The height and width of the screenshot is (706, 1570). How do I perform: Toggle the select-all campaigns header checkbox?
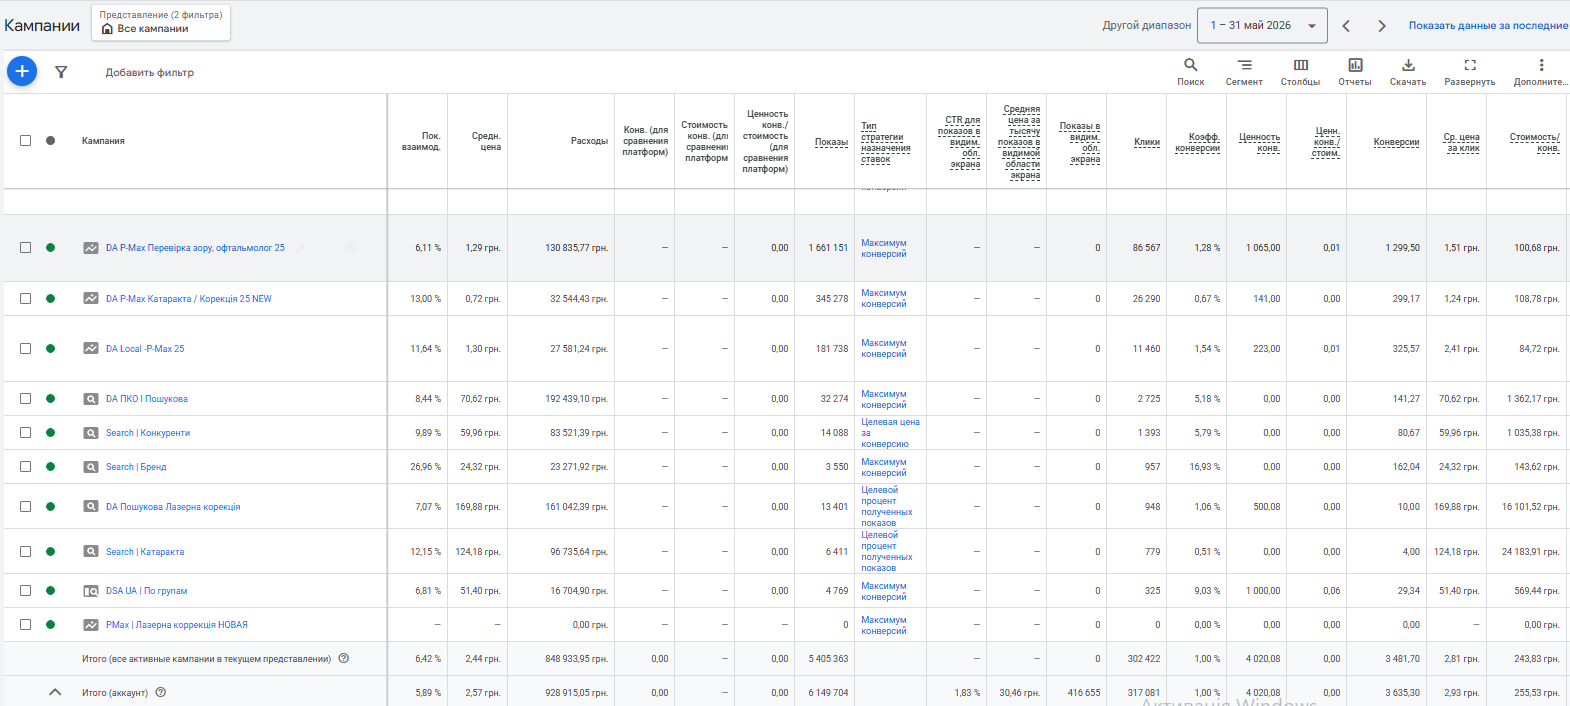coord(26,141)
